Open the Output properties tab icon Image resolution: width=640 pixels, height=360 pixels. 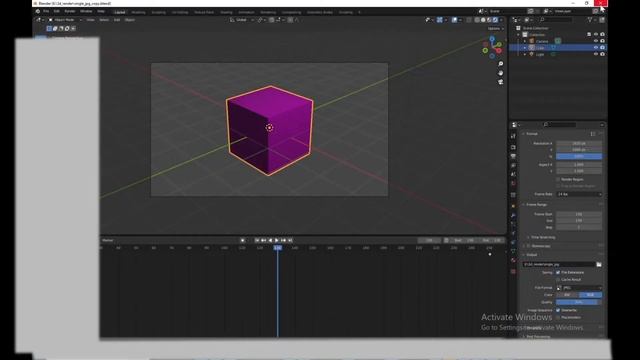(x=513, y=156)
